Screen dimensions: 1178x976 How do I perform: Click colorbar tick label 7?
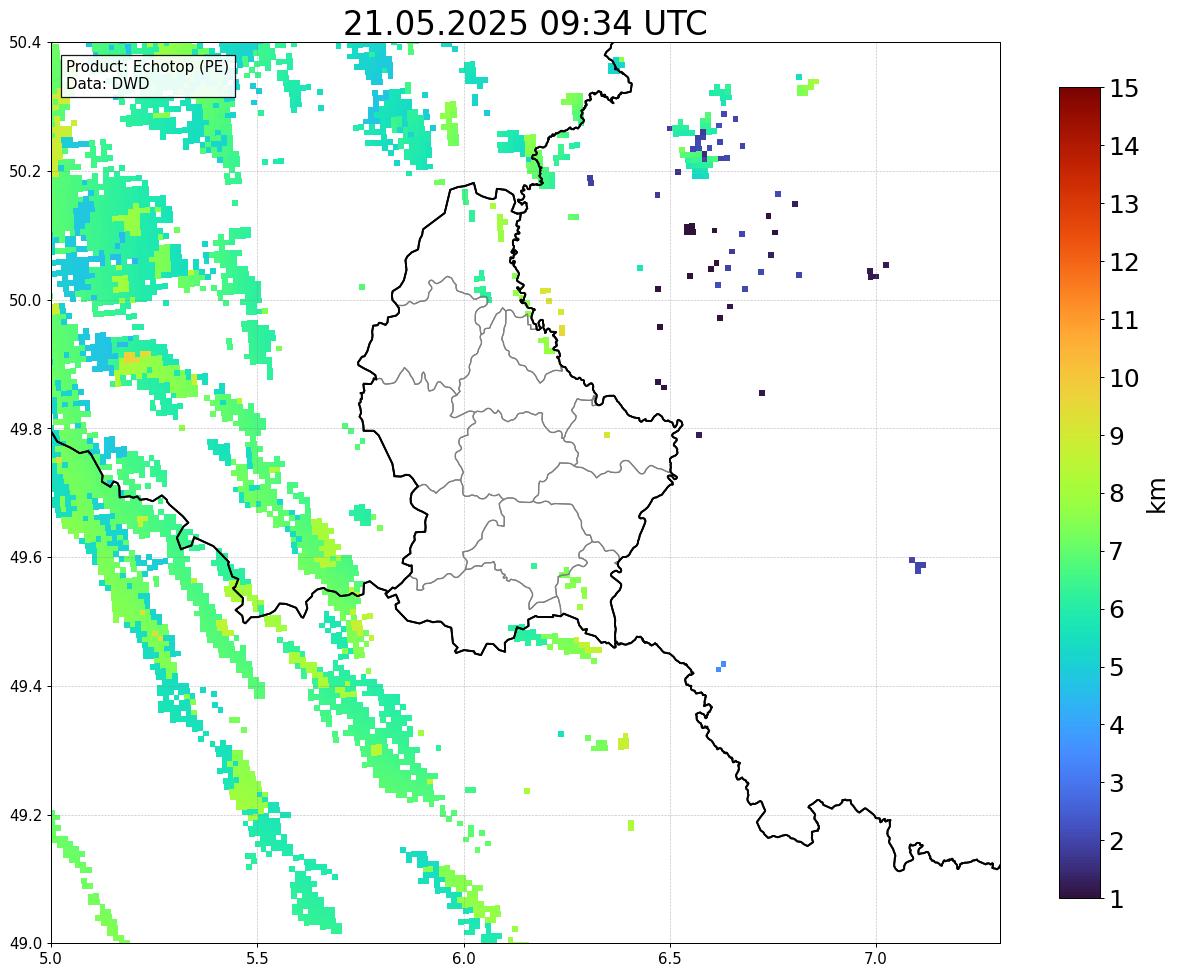click(1117, 551)
